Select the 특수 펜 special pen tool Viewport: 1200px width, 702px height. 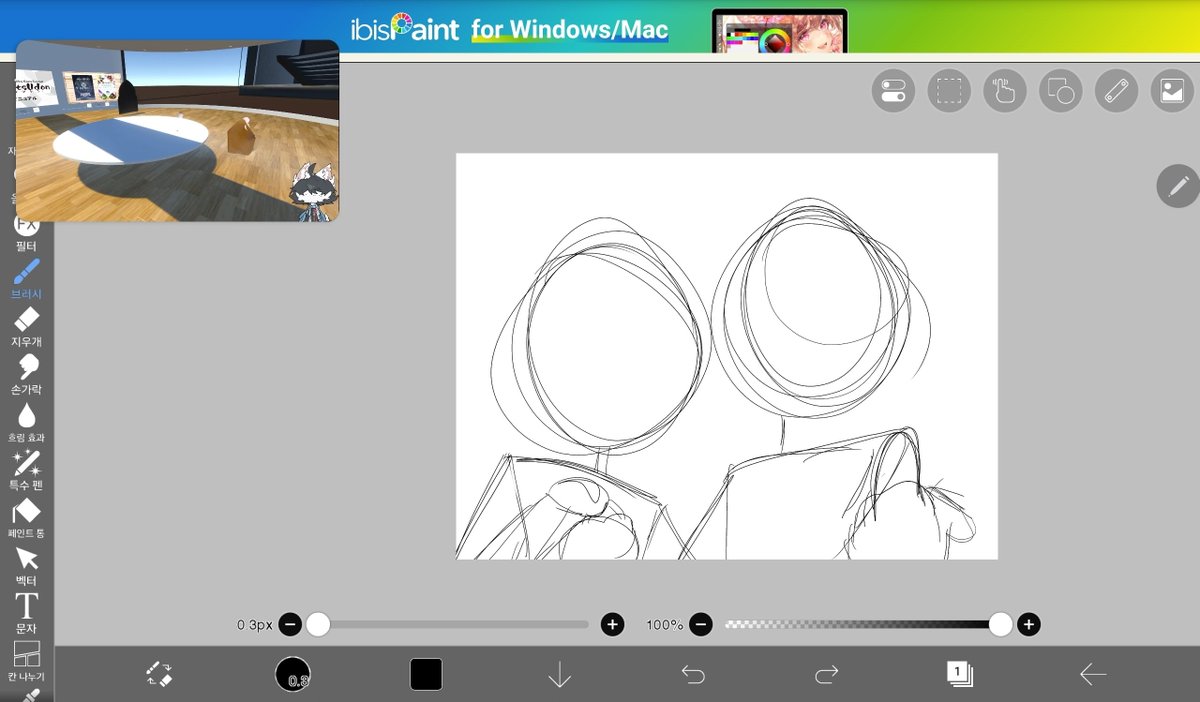pyautogui.click(x=26, y=471)
